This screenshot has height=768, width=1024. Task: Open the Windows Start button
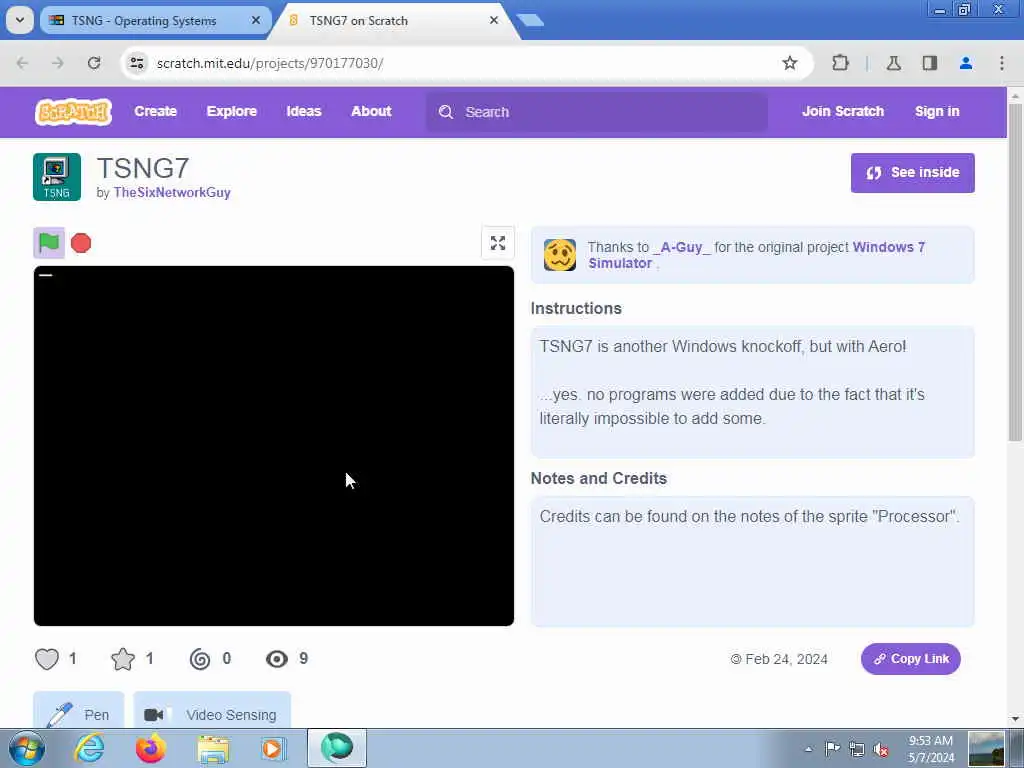[27, 748]
